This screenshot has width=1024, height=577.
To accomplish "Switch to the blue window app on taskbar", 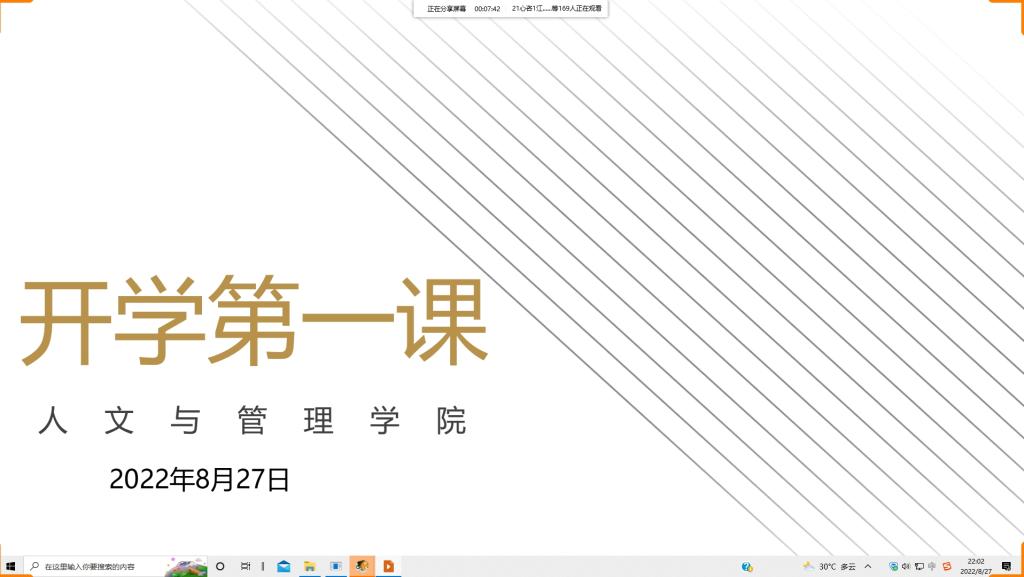I will [336, 566].
